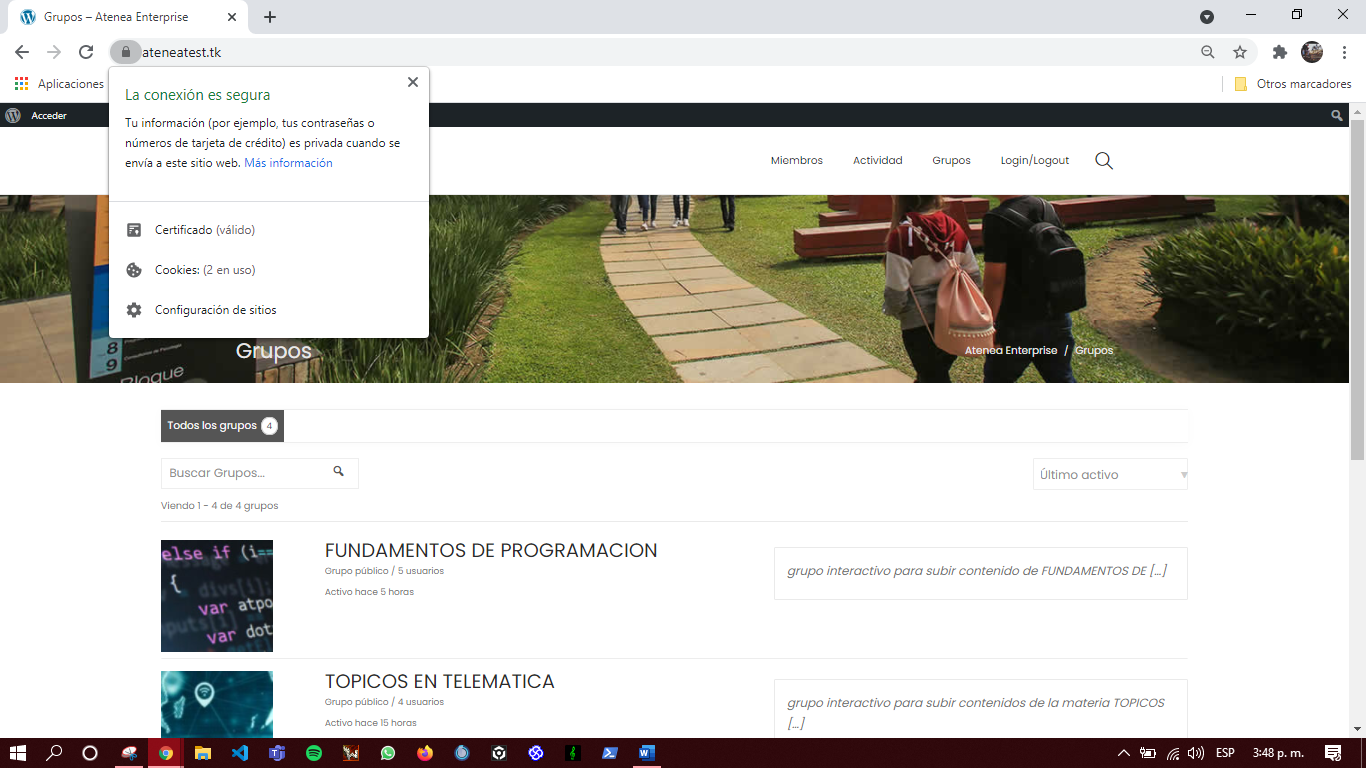Click inside the Buscar Grupos search field

[240, 472]
